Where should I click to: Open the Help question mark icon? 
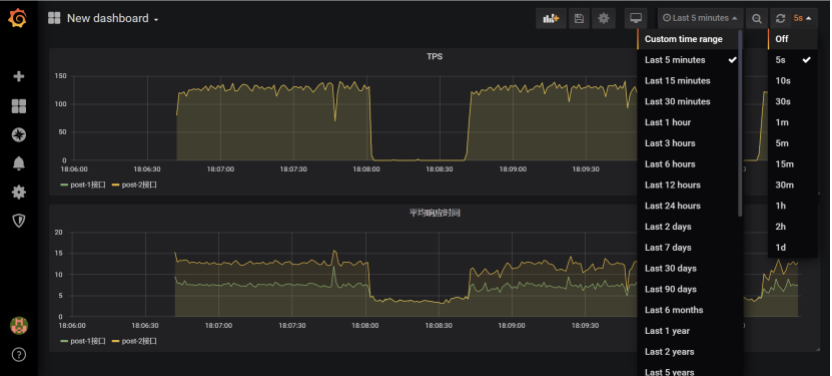[19, 355]
